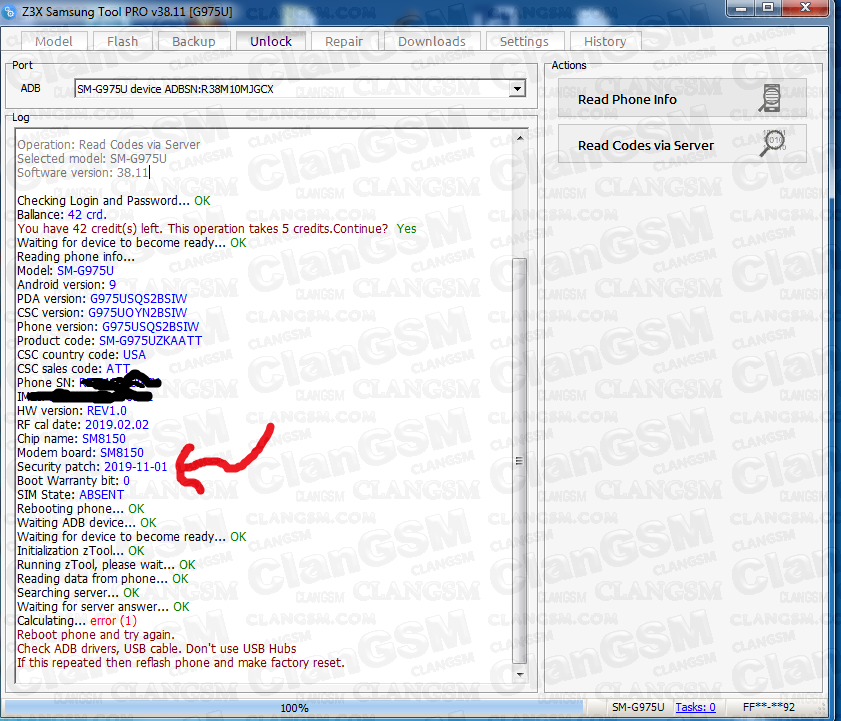Click the 'Searching server... OK' log line
Screen dimensions: 841x721
pos(78,593)
